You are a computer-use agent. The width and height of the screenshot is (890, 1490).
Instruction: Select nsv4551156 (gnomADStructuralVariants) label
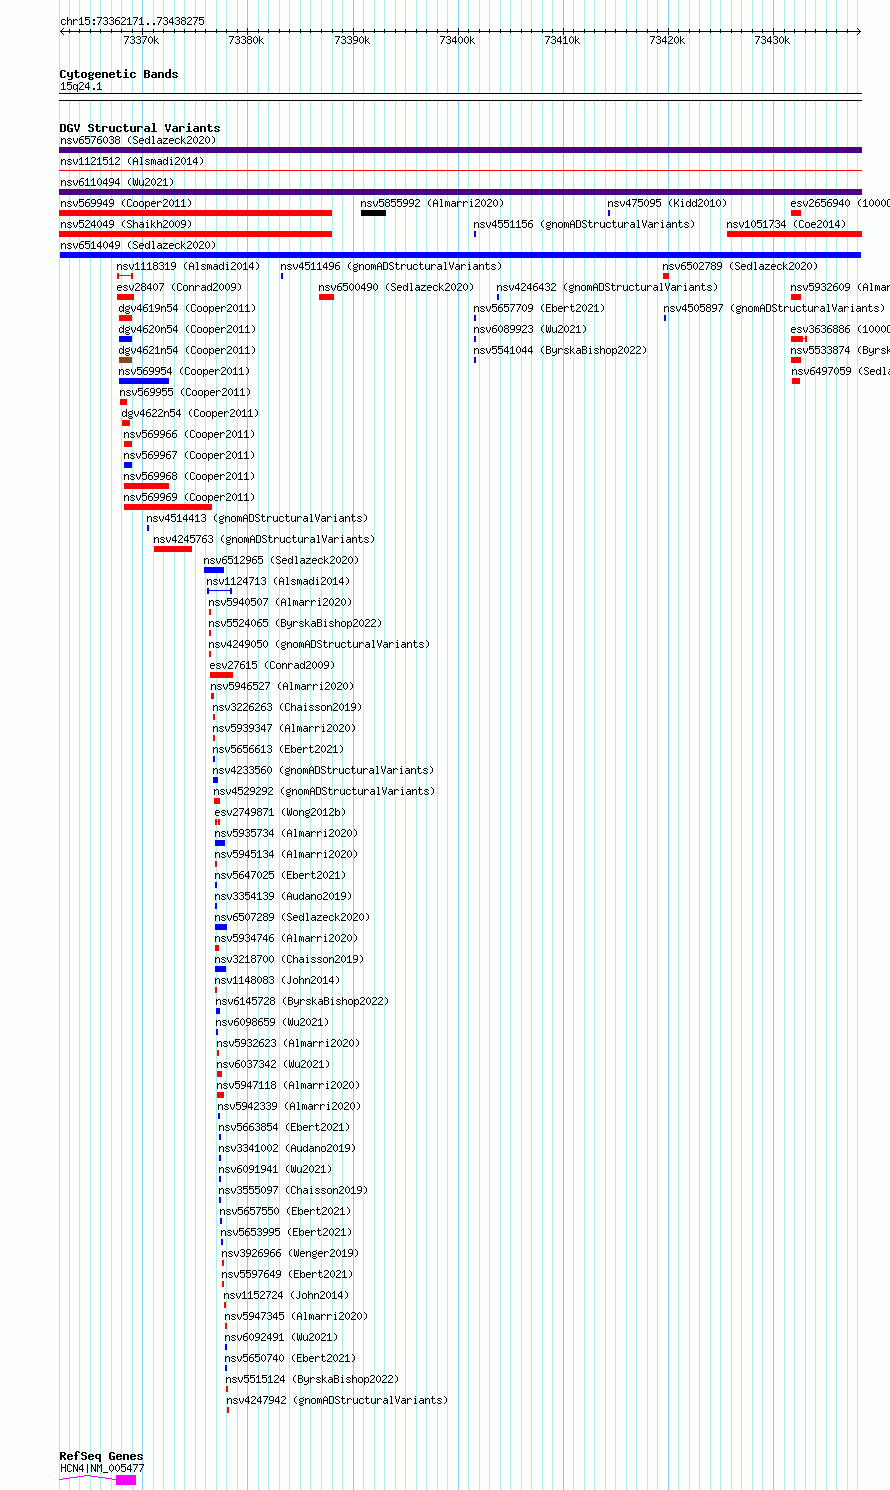pyautogui.click(x=584, y=224)
